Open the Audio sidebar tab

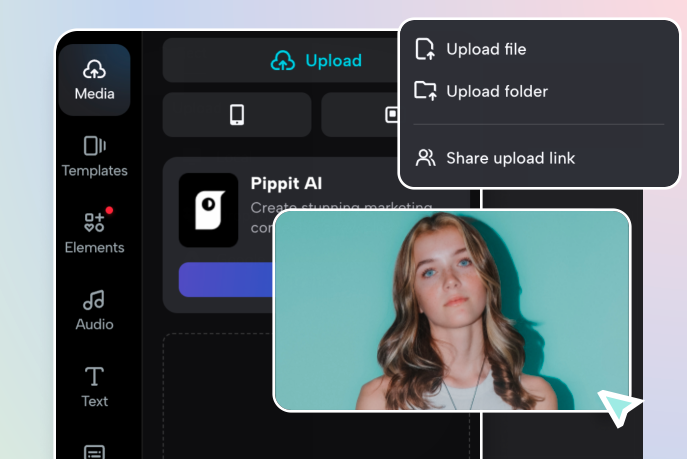point(94,310)
